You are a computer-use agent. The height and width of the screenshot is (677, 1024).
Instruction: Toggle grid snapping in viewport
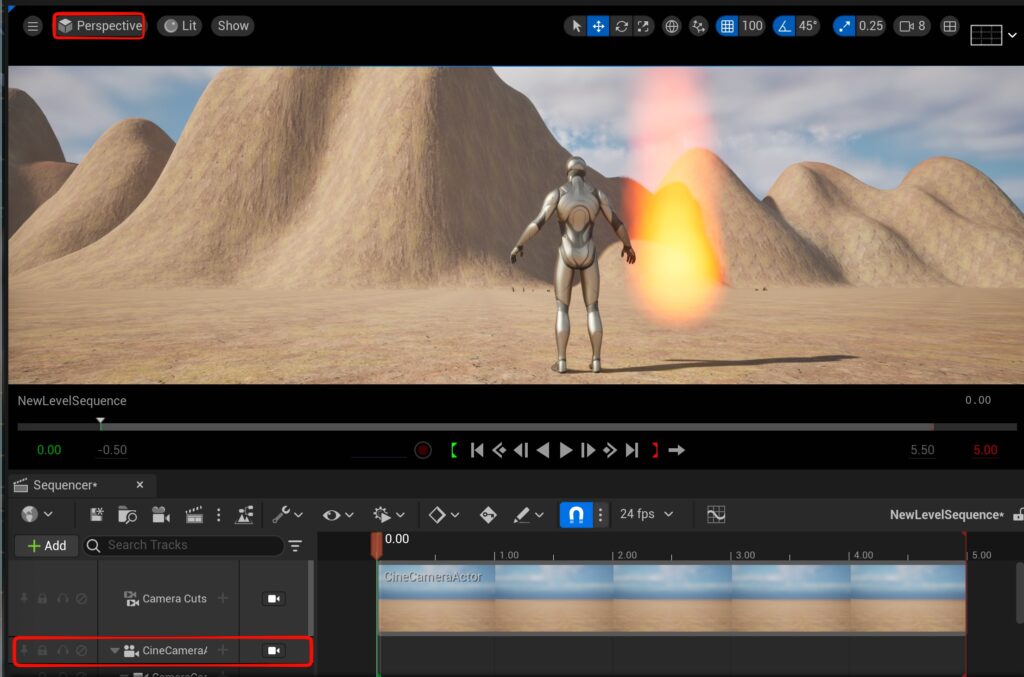pos(728,26)
